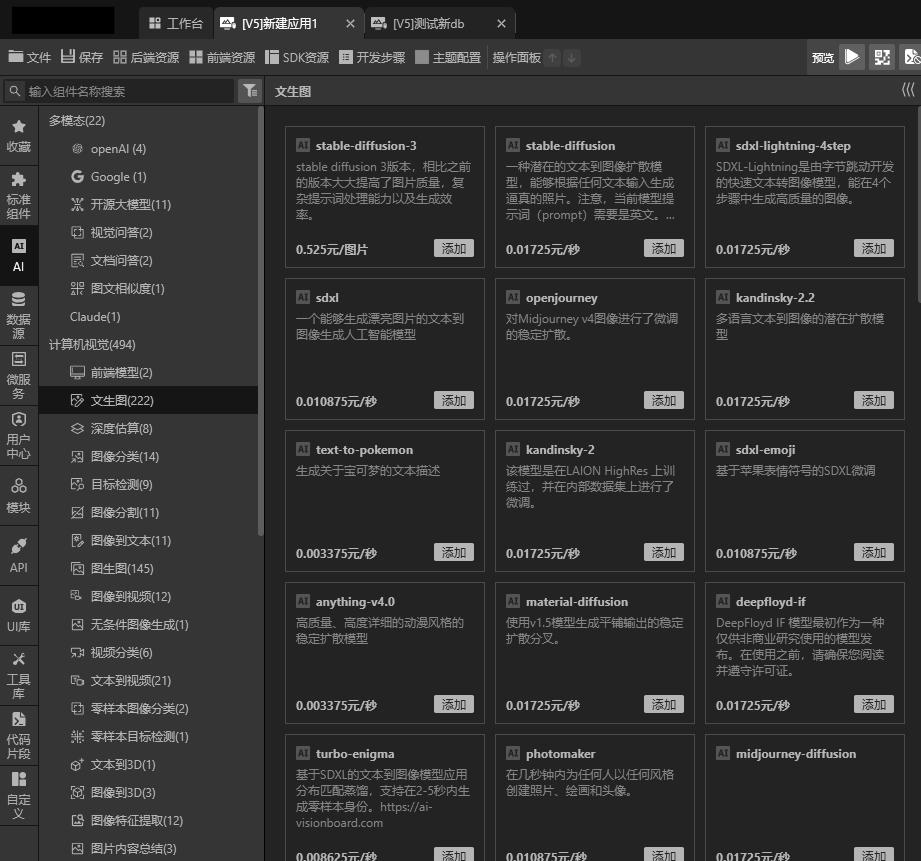Click the preview play button
The width and height of the screenshot is (921, 861).
(x=852, y=57)
